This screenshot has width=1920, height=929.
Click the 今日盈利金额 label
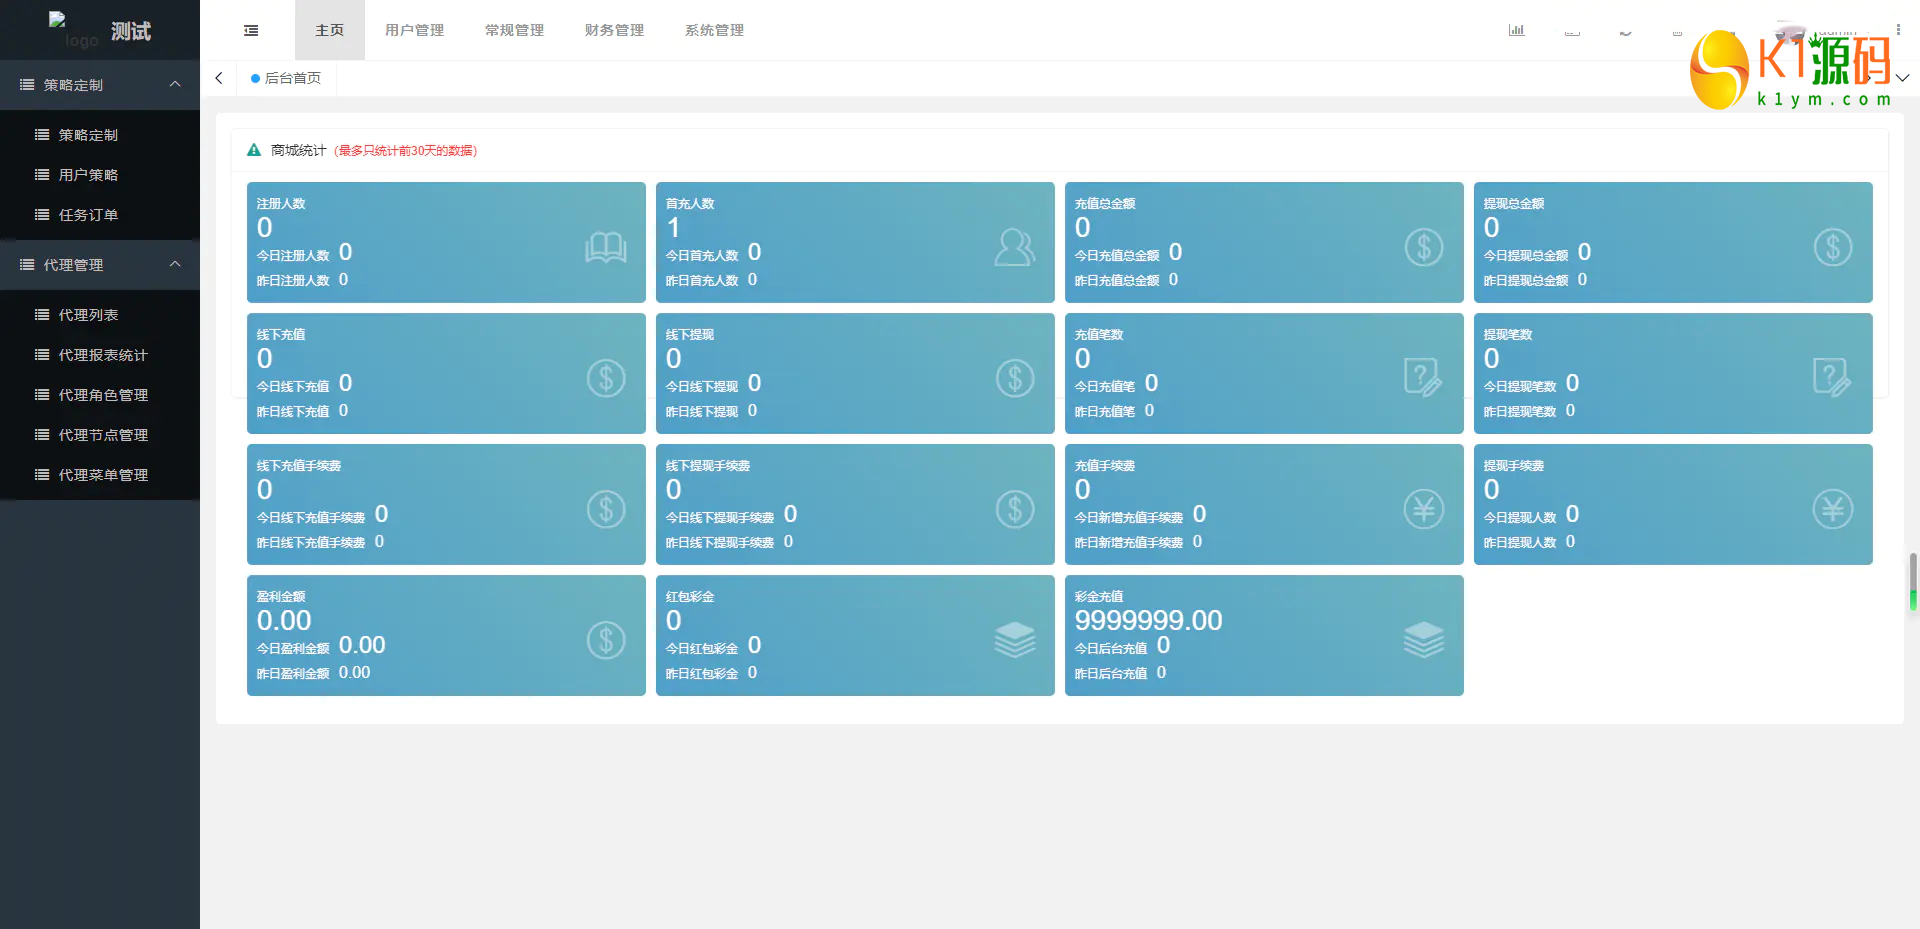pos(293,648)
